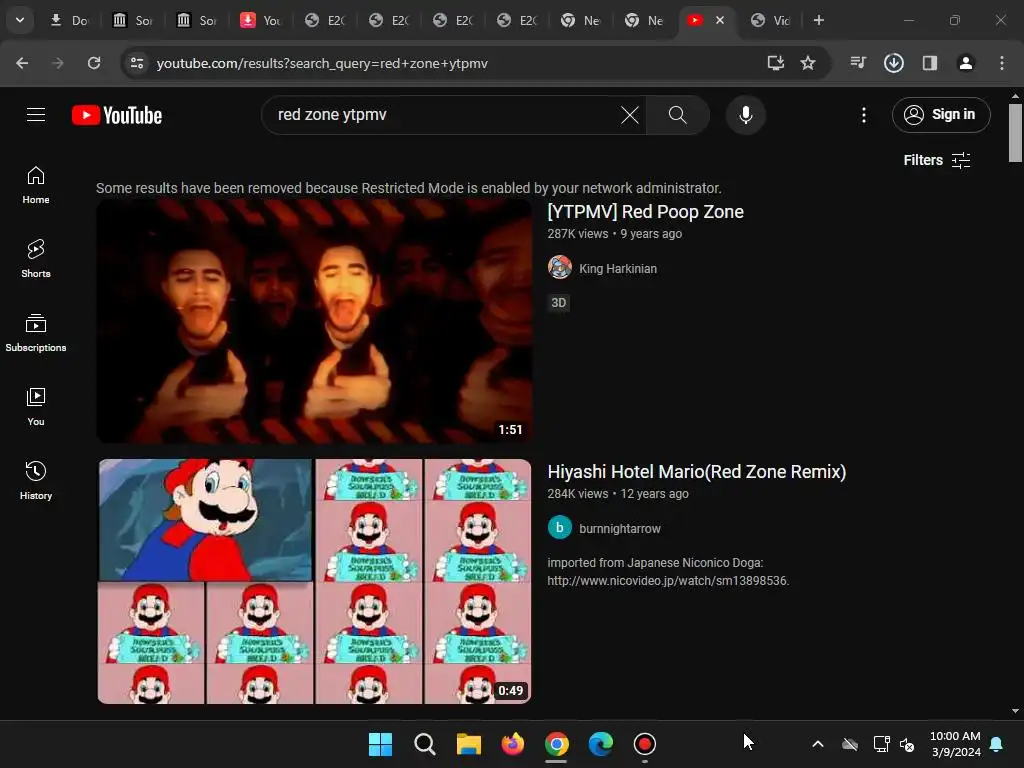The image size is (1024, 768).
Task: Open Subscriptions in the sidebar
Action: pos(36,333)
